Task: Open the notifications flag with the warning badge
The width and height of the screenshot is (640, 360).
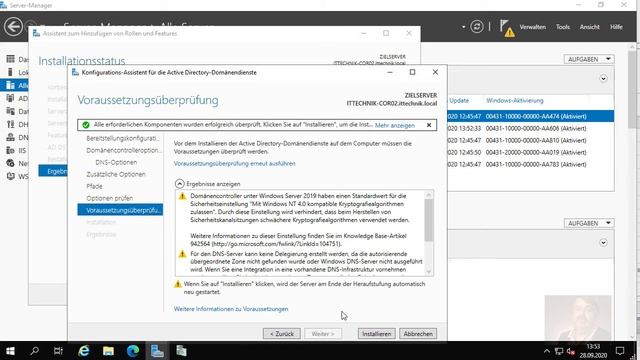Action: [x=507, y=28]
